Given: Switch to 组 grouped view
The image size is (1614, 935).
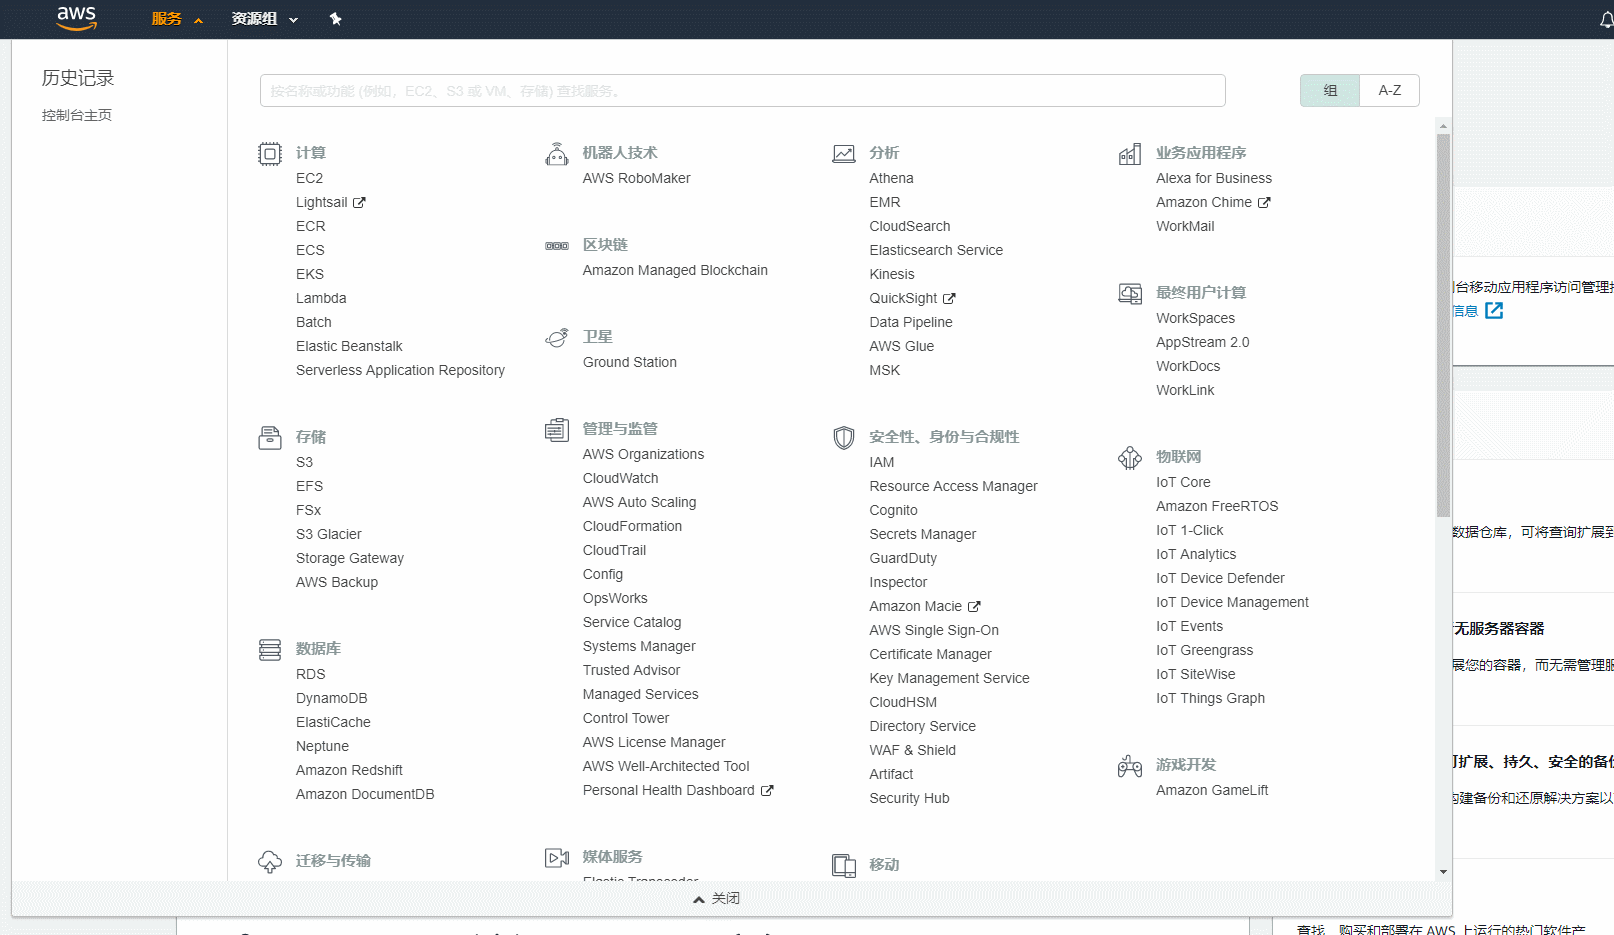Looking at the screenshot, I should 1330,91.
